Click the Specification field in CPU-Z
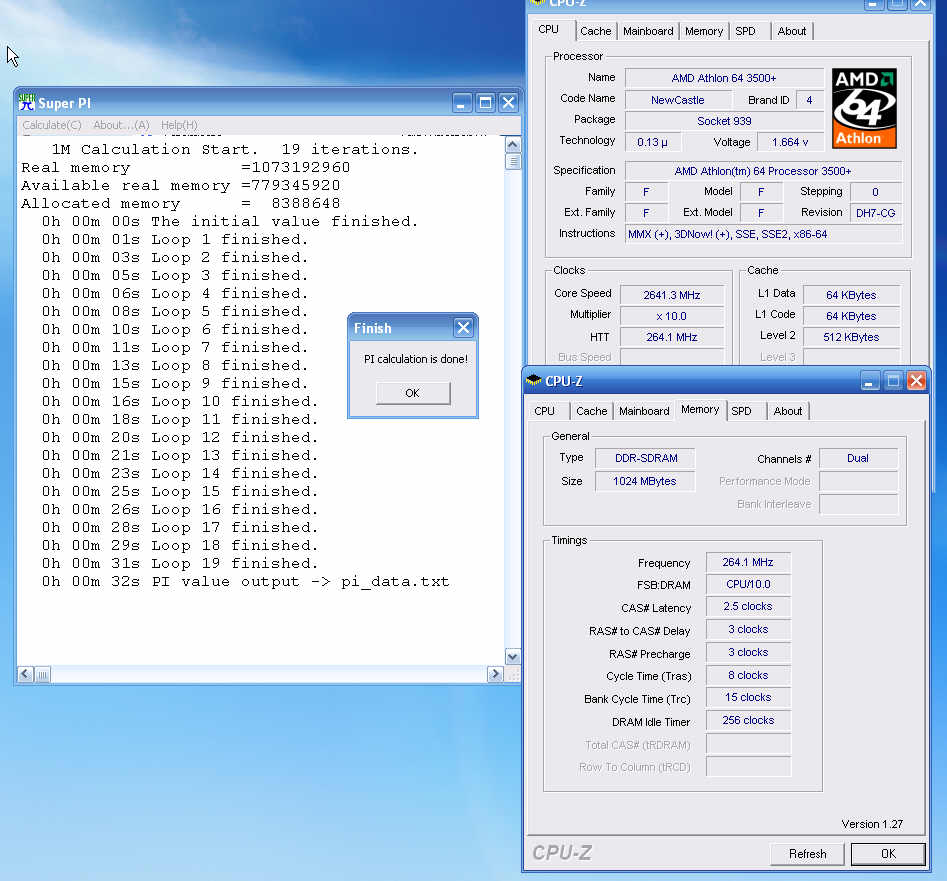Screen dimensions: 947x881 (763, 171)
